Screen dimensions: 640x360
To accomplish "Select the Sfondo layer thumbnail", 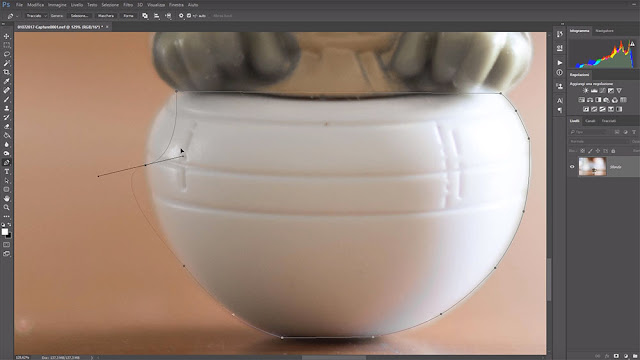I will click(x=593, y=167).
